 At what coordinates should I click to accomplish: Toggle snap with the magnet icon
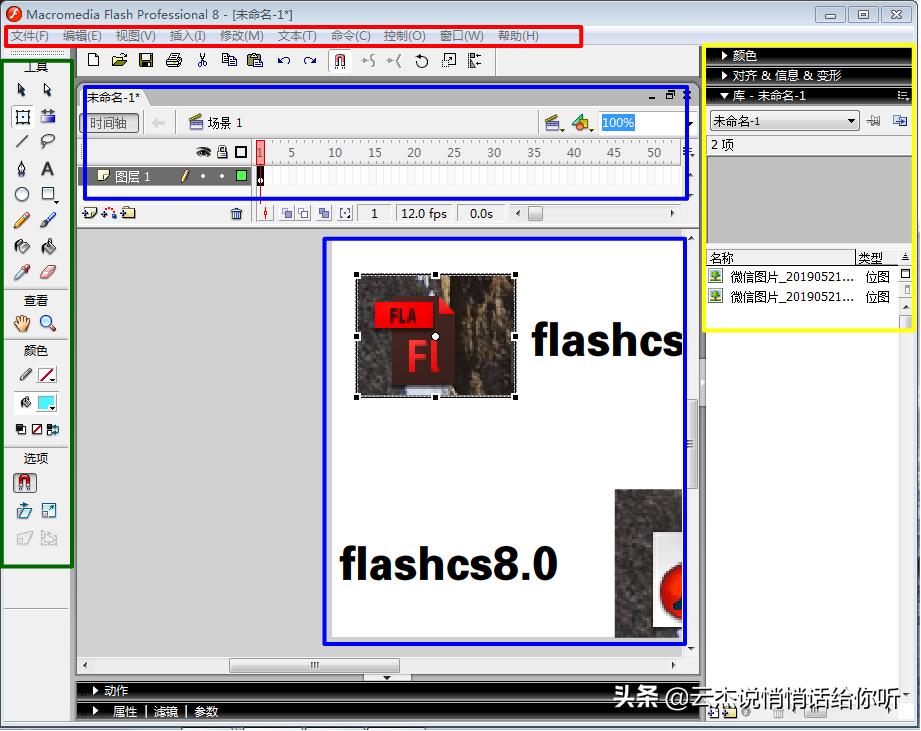click(340, 61)
